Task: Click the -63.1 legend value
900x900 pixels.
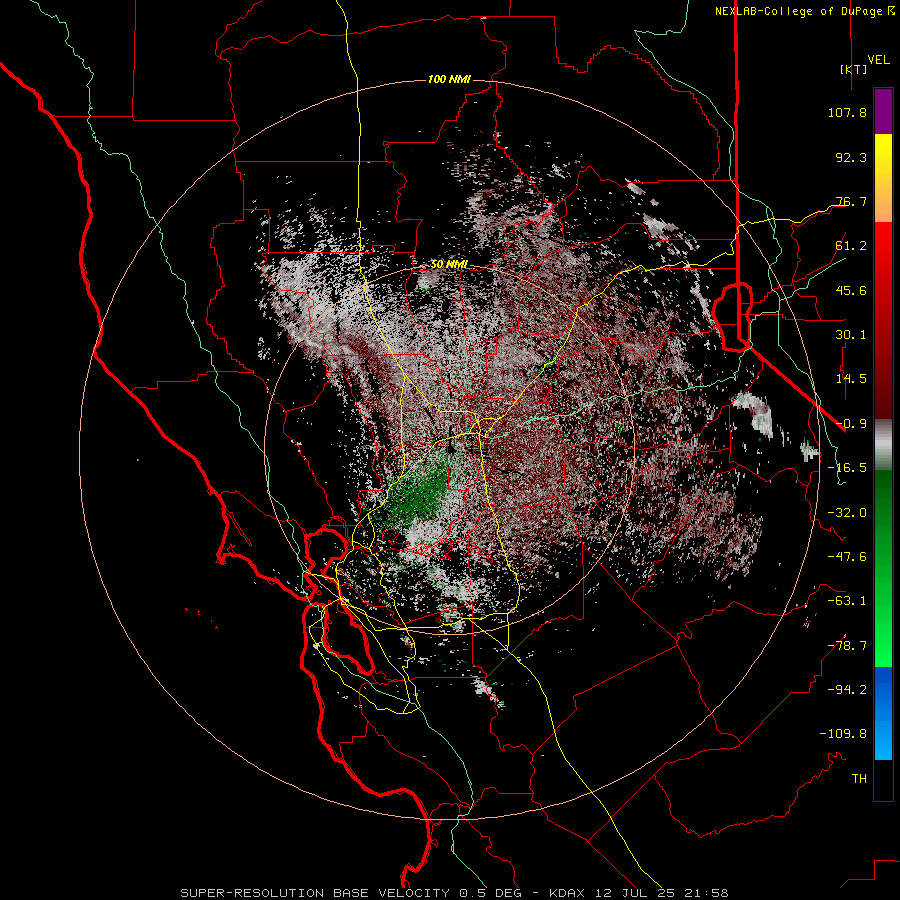Action: coord(847,601)
